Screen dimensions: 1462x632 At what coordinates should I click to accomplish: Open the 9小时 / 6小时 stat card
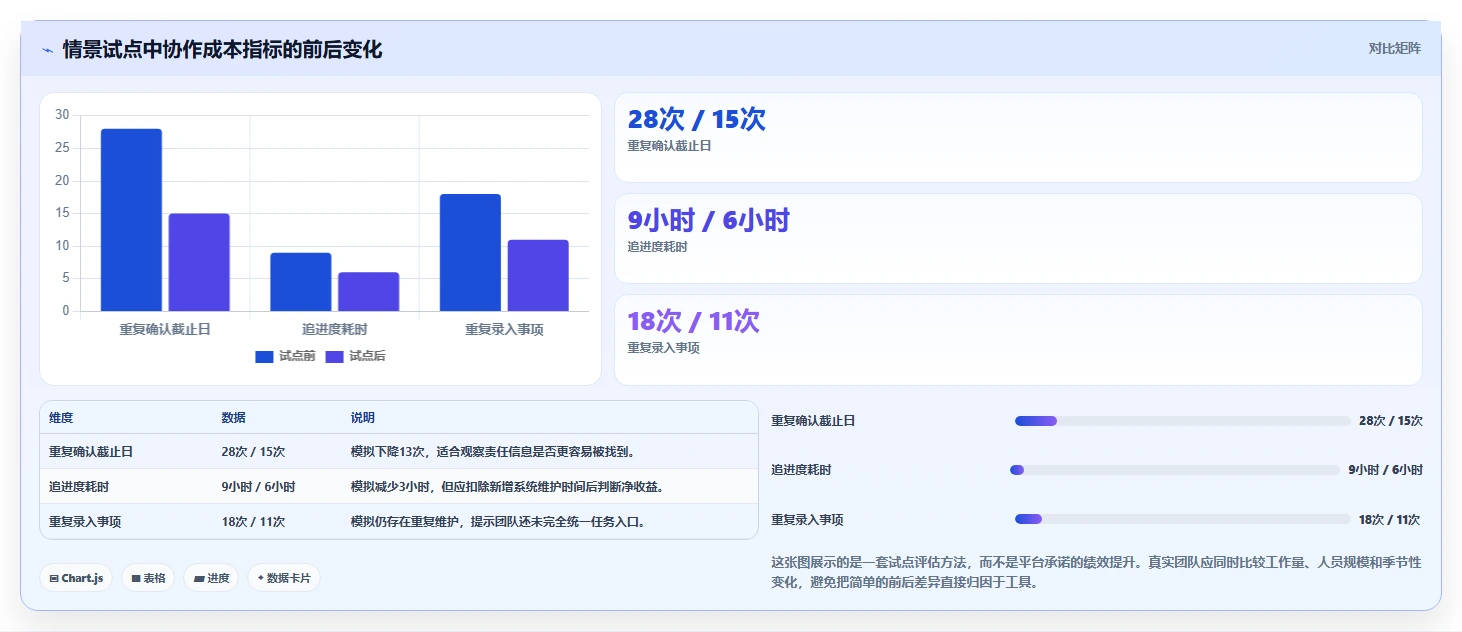1018,239
